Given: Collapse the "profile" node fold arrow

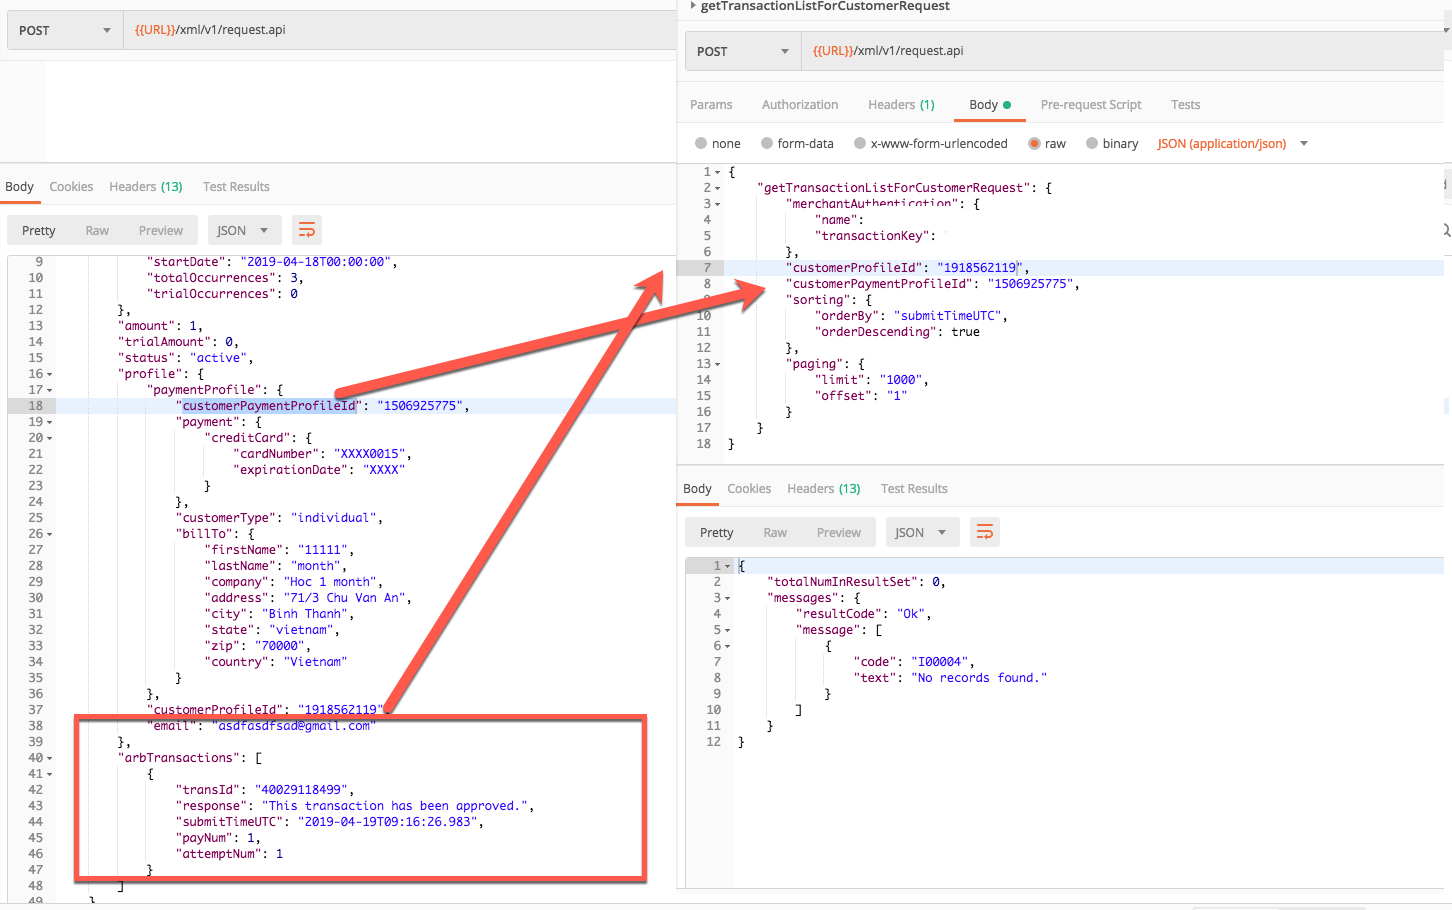Looking at the screenshot, I should pyautogui.click(x=50, y=374).
